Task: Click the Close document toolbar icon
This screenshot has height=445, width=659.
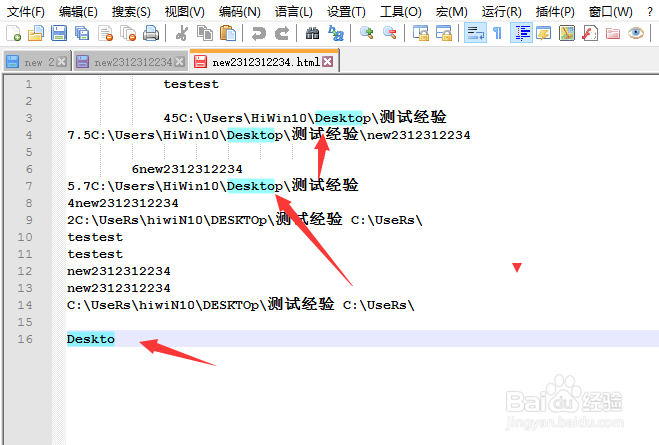Action: (105, 33)
